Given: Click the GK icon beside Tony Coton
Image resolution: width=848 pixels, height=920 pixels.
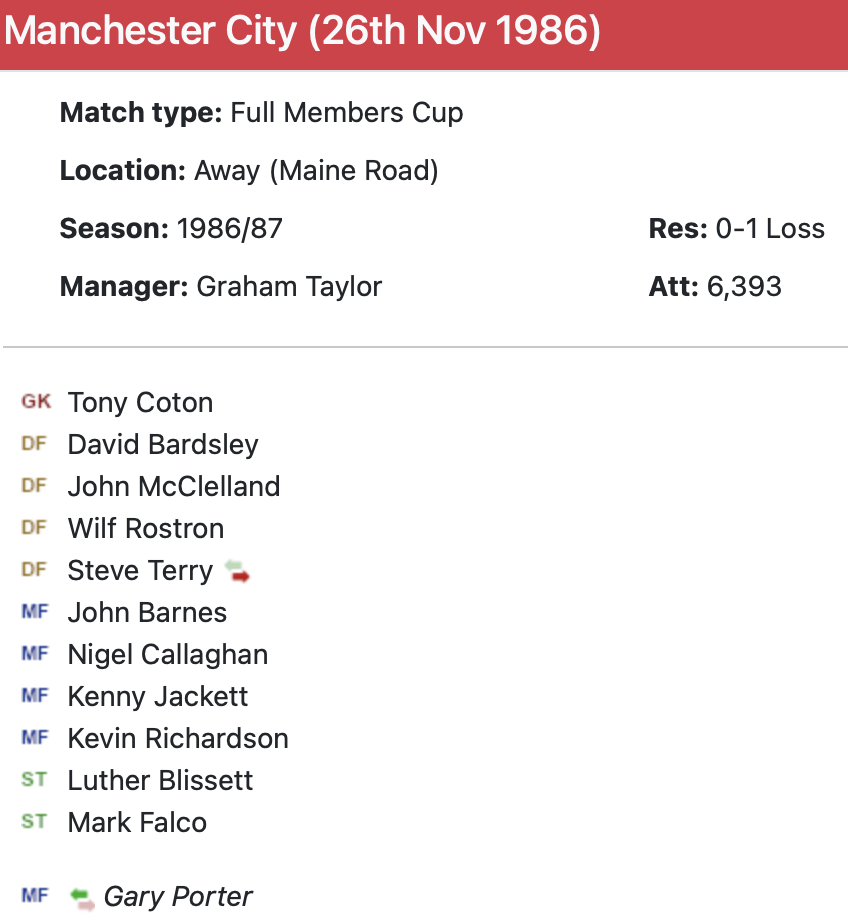Looking at the screenshot, I should [36, 402].
